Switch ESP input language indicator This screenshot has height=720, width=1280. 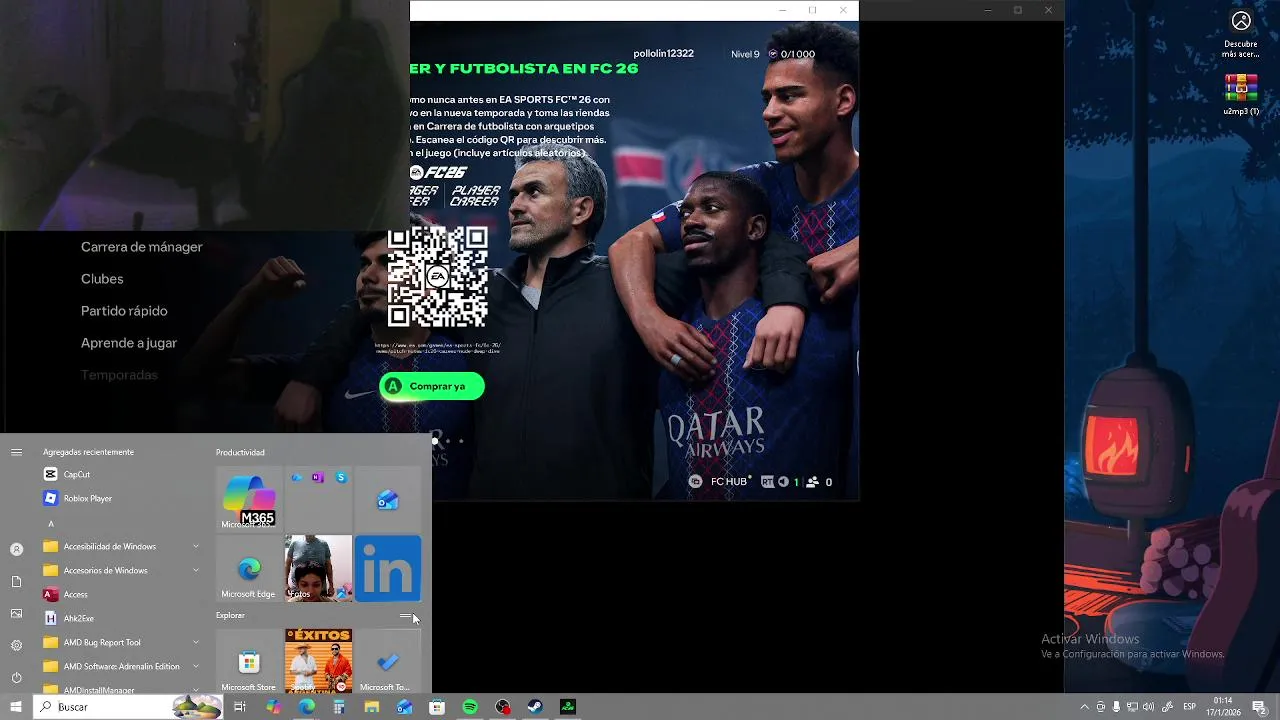(1190, 707)
